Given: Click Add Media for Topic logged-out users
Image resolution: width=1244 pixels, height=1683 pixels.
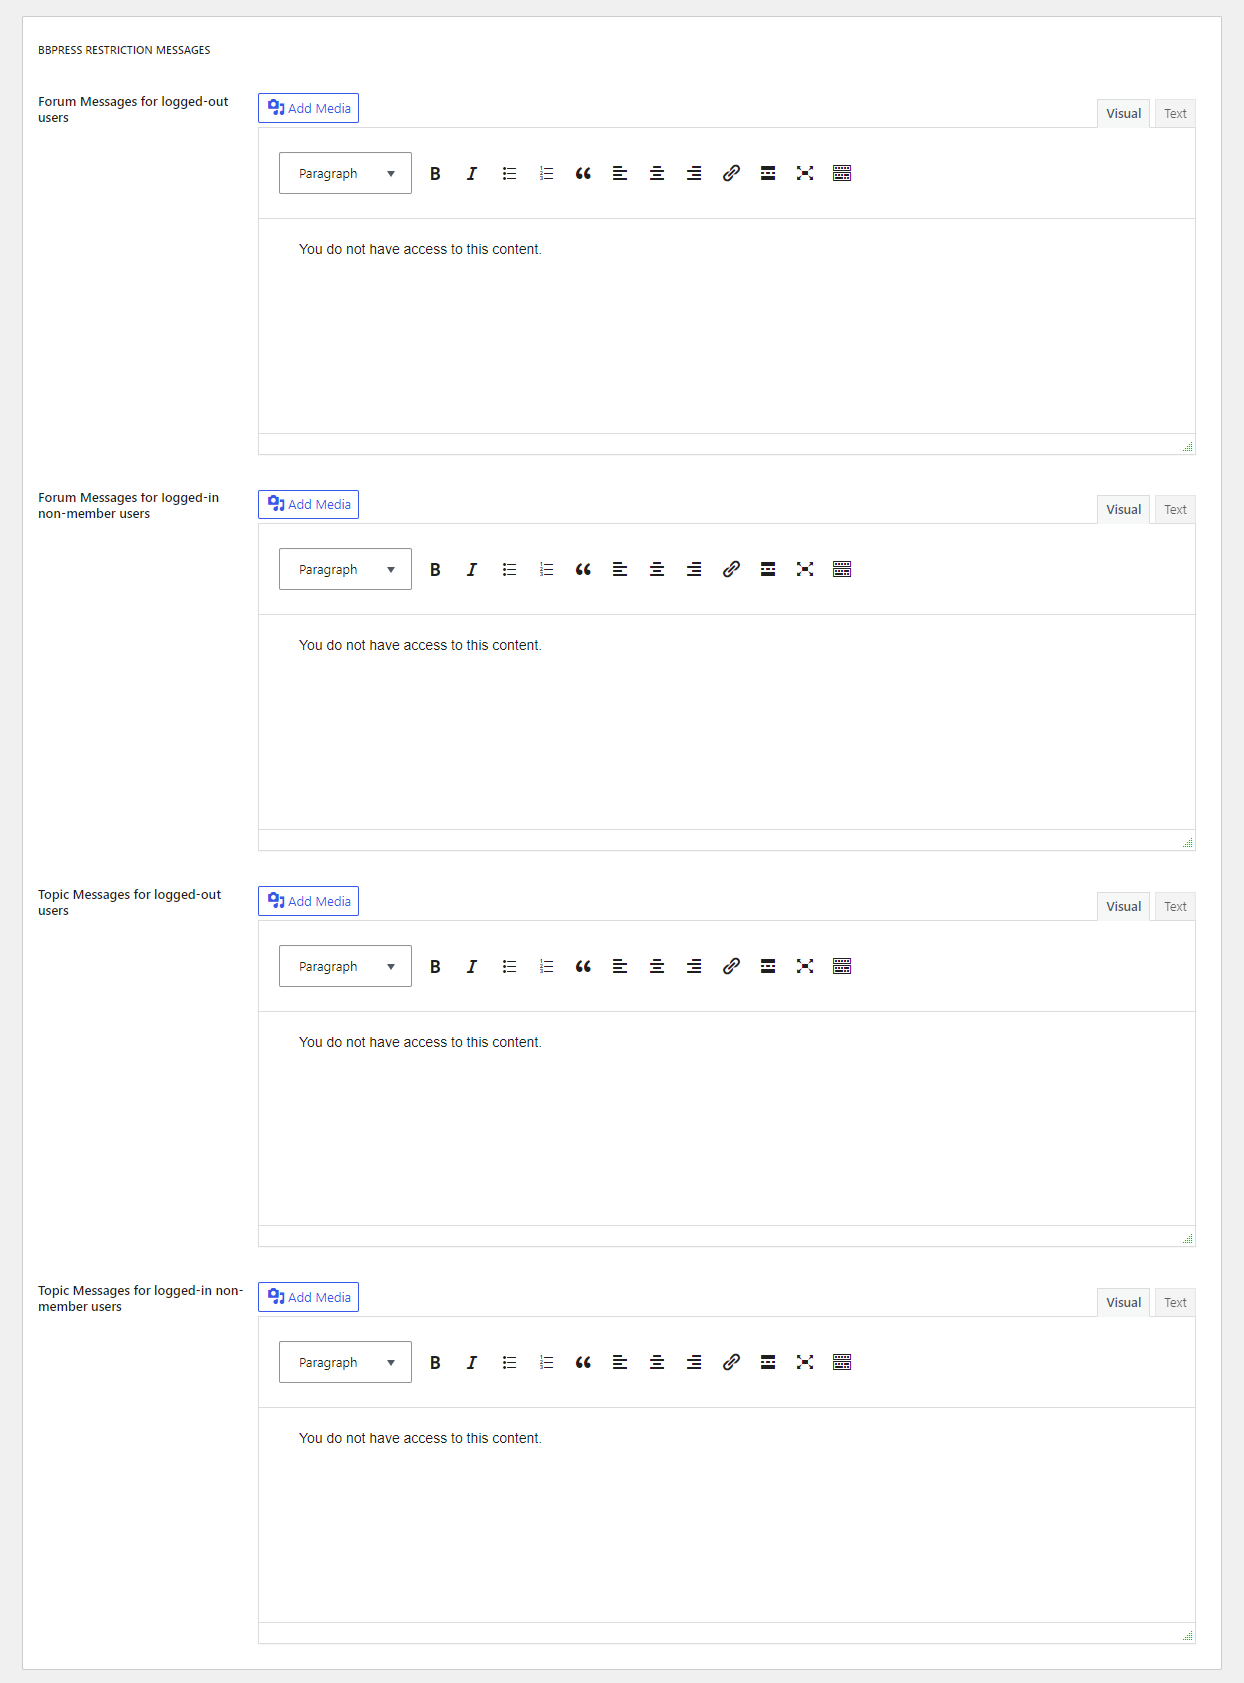Looking at the screenshot, I should [x=308, y=901].
